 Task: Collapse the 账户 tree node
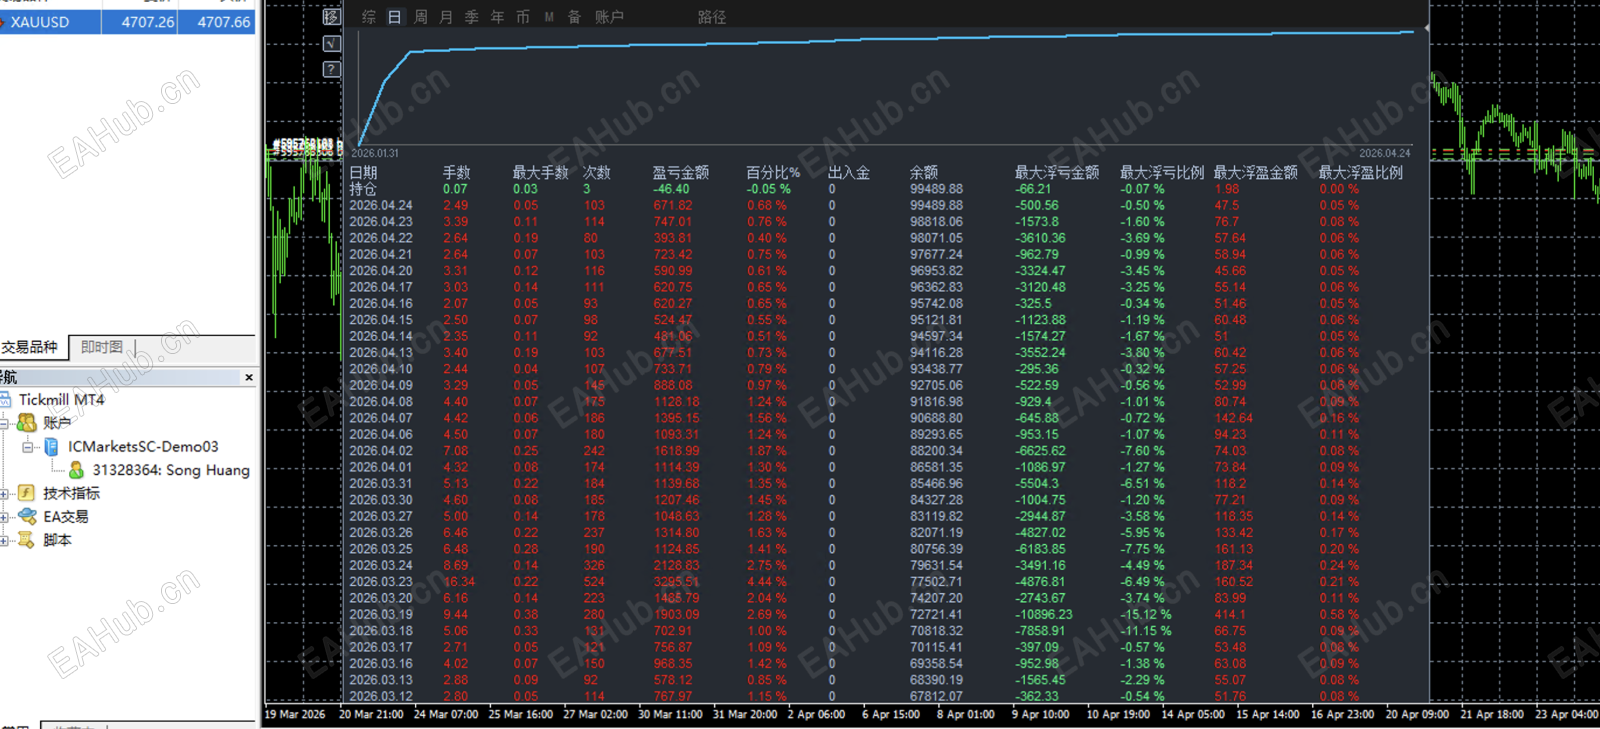click(x=4, y=423)
